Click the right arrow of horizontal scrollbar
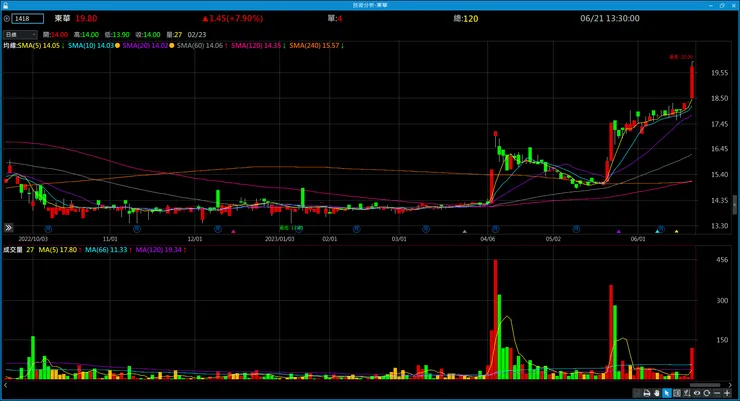Screen dimensions: 740x401 [x=731, y=385]
